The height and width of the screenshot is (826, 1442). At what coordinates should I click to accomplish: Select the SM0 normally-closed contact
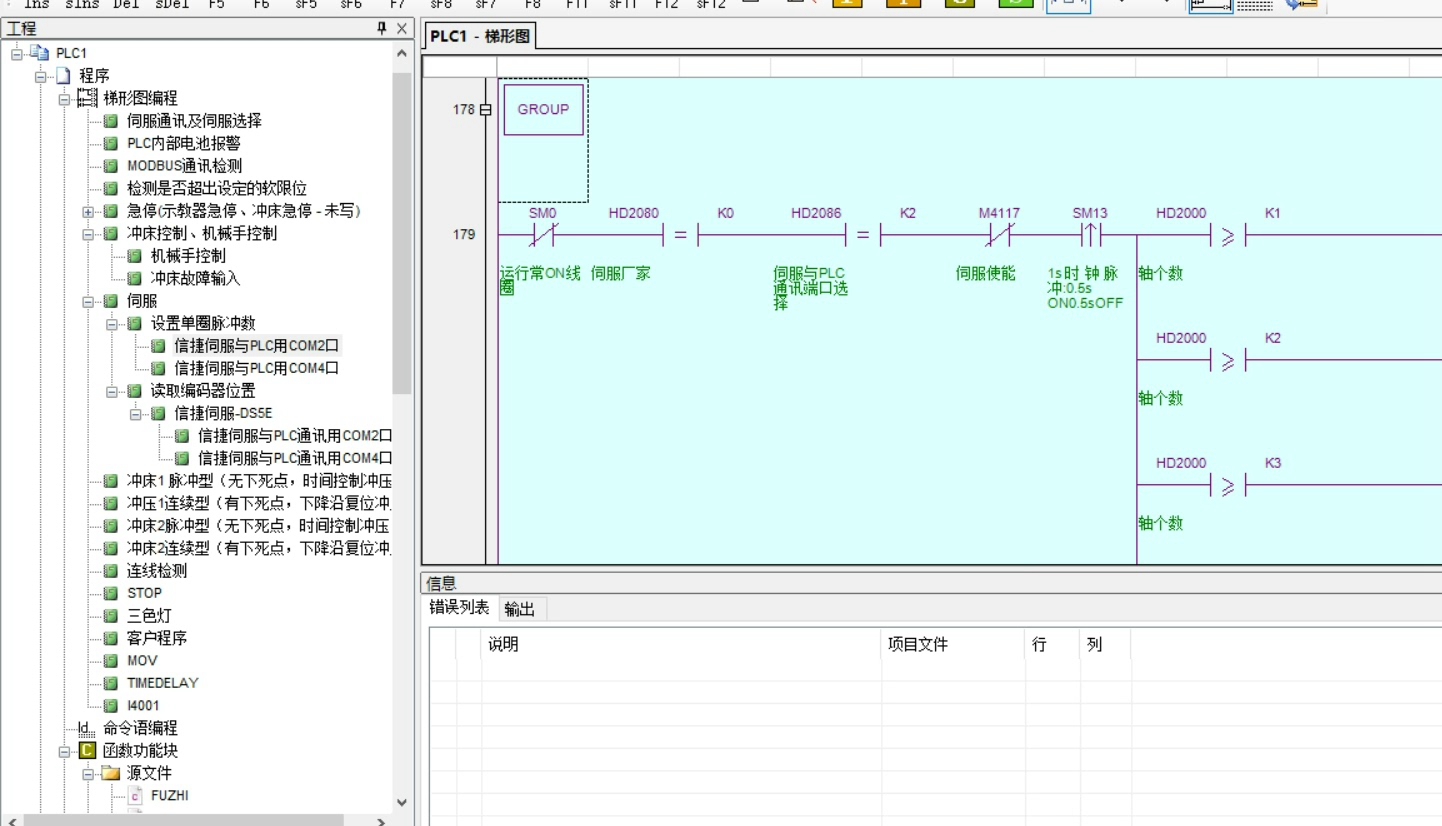pos(543,235)
